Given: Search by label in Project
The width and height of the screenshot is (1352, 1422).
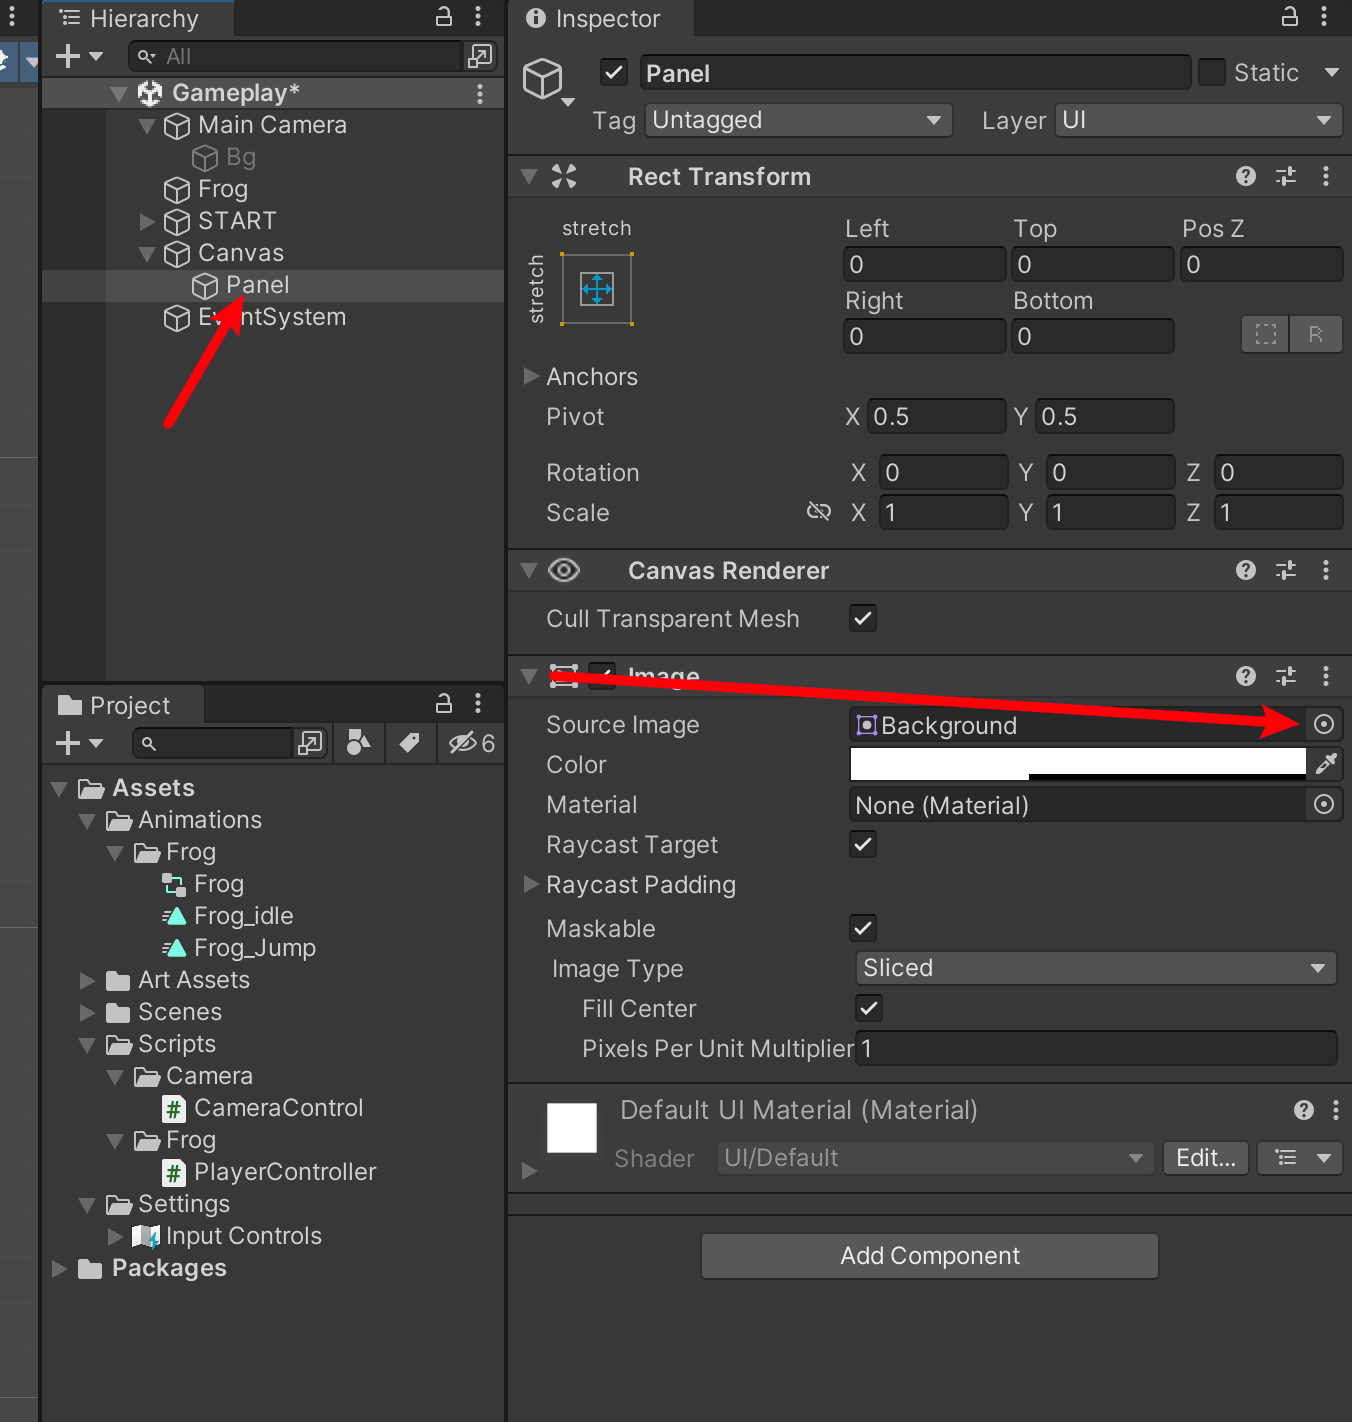Looking at the screenshot, I should point(410,743).
